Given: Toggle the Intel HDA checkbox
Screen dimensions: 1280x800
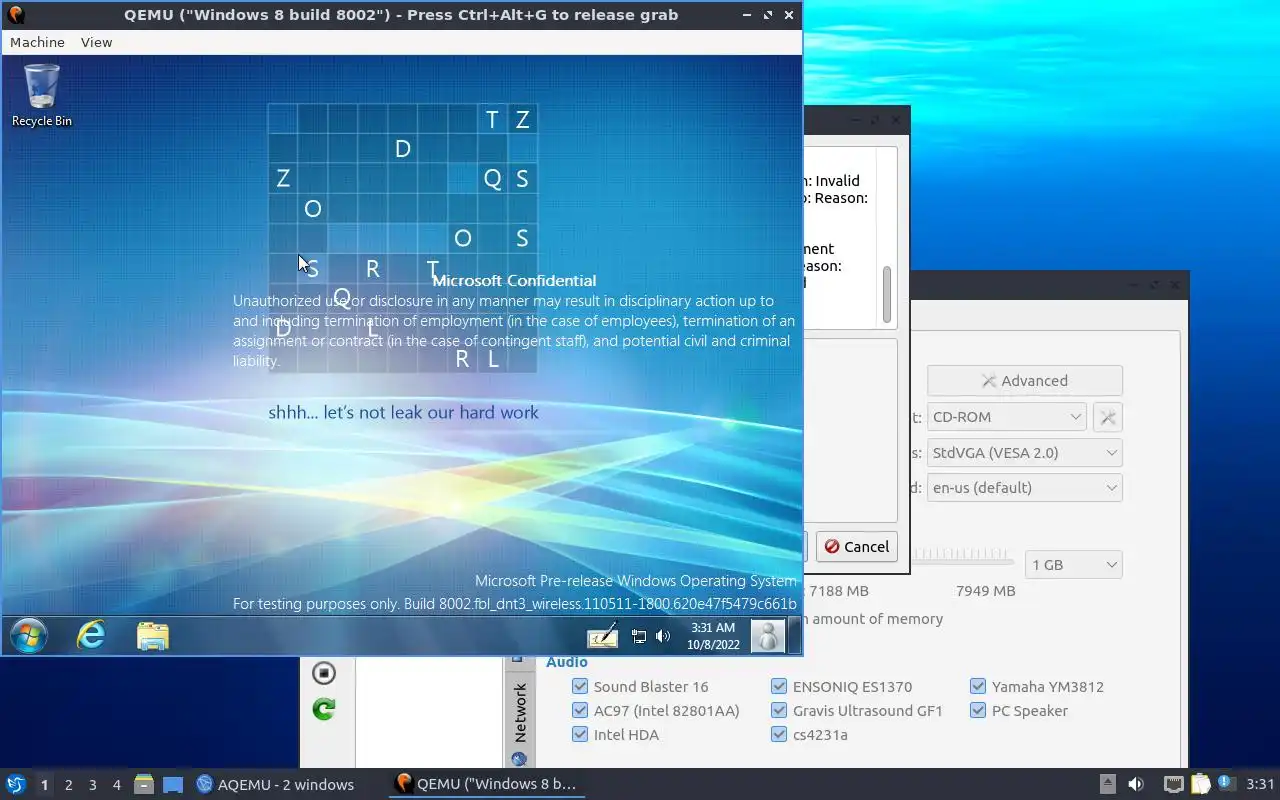Looking at the screenshot, I should (x=580, y=734).
